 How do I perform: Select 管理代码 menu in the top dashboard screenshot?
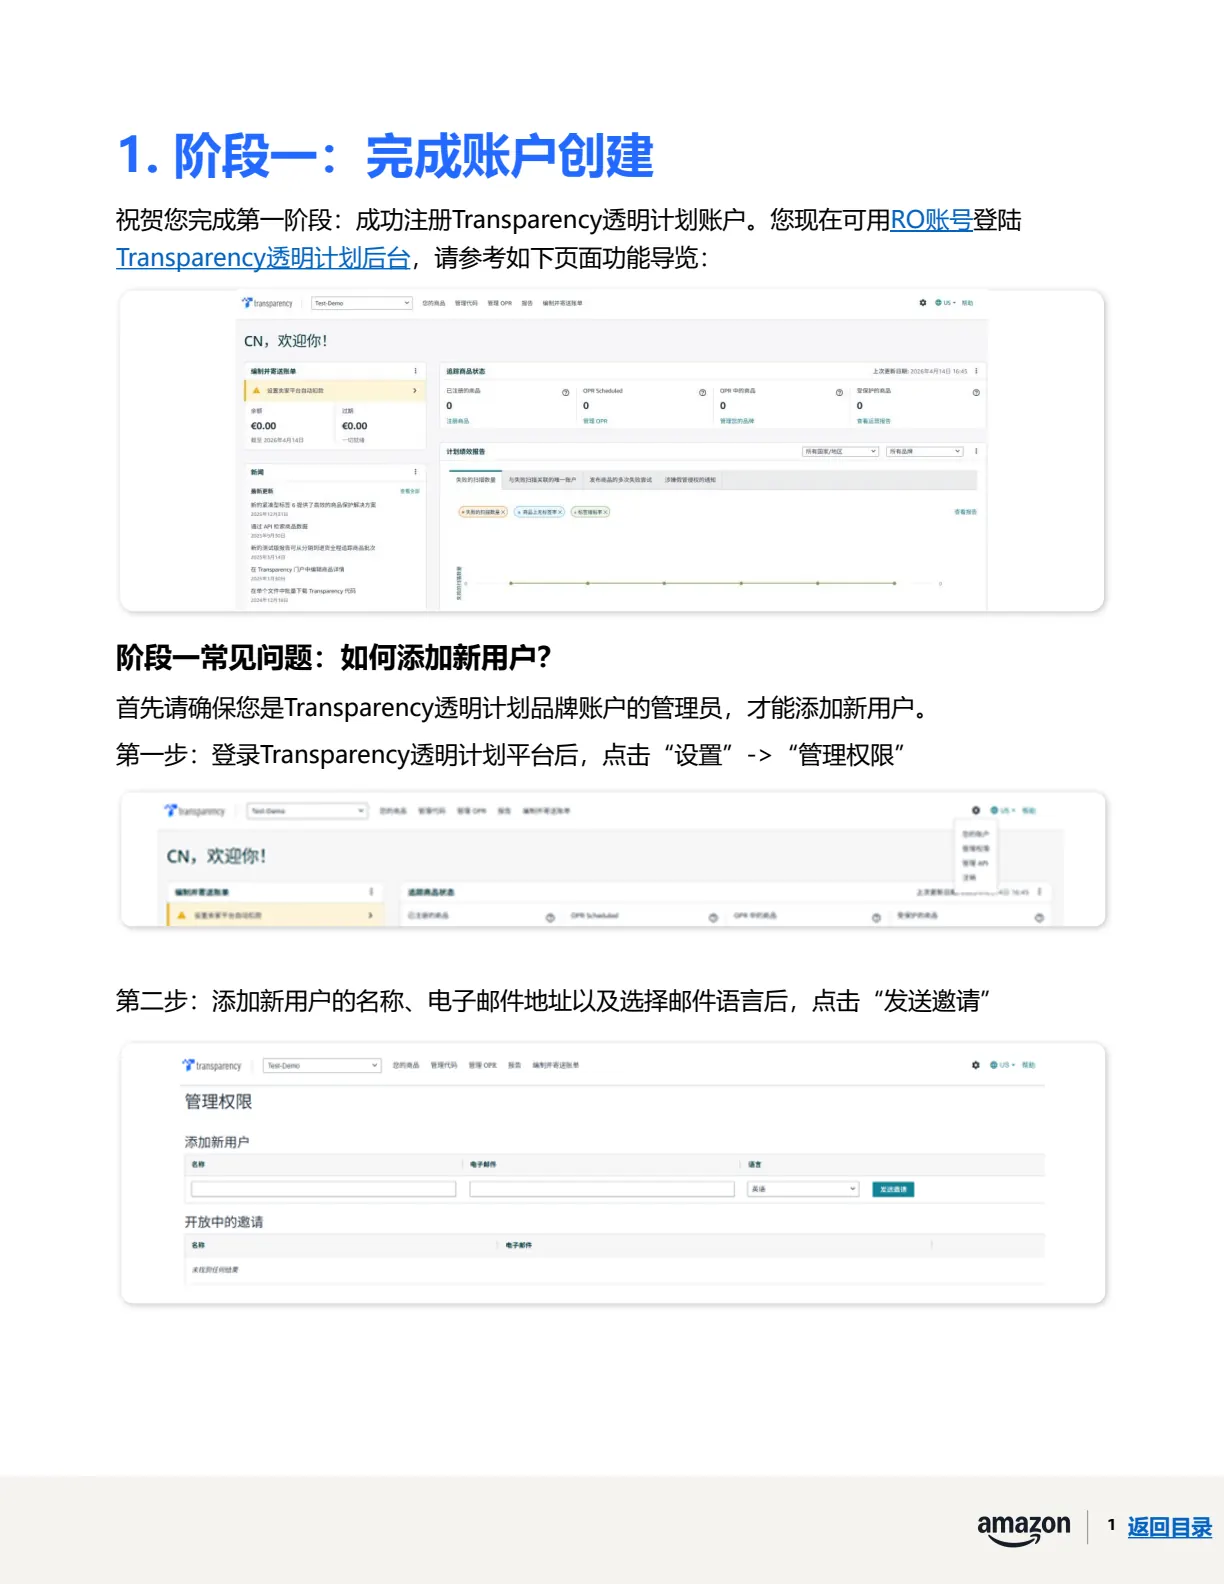tap(466, 303)
